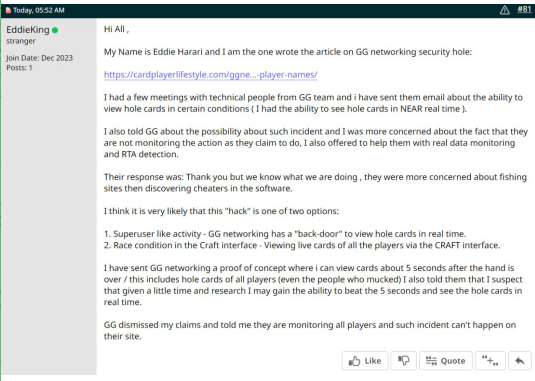The height and width of the screenshot is (381, 535).
Task: Click the red document icon beside the timestamp
Action: point(8,10)
